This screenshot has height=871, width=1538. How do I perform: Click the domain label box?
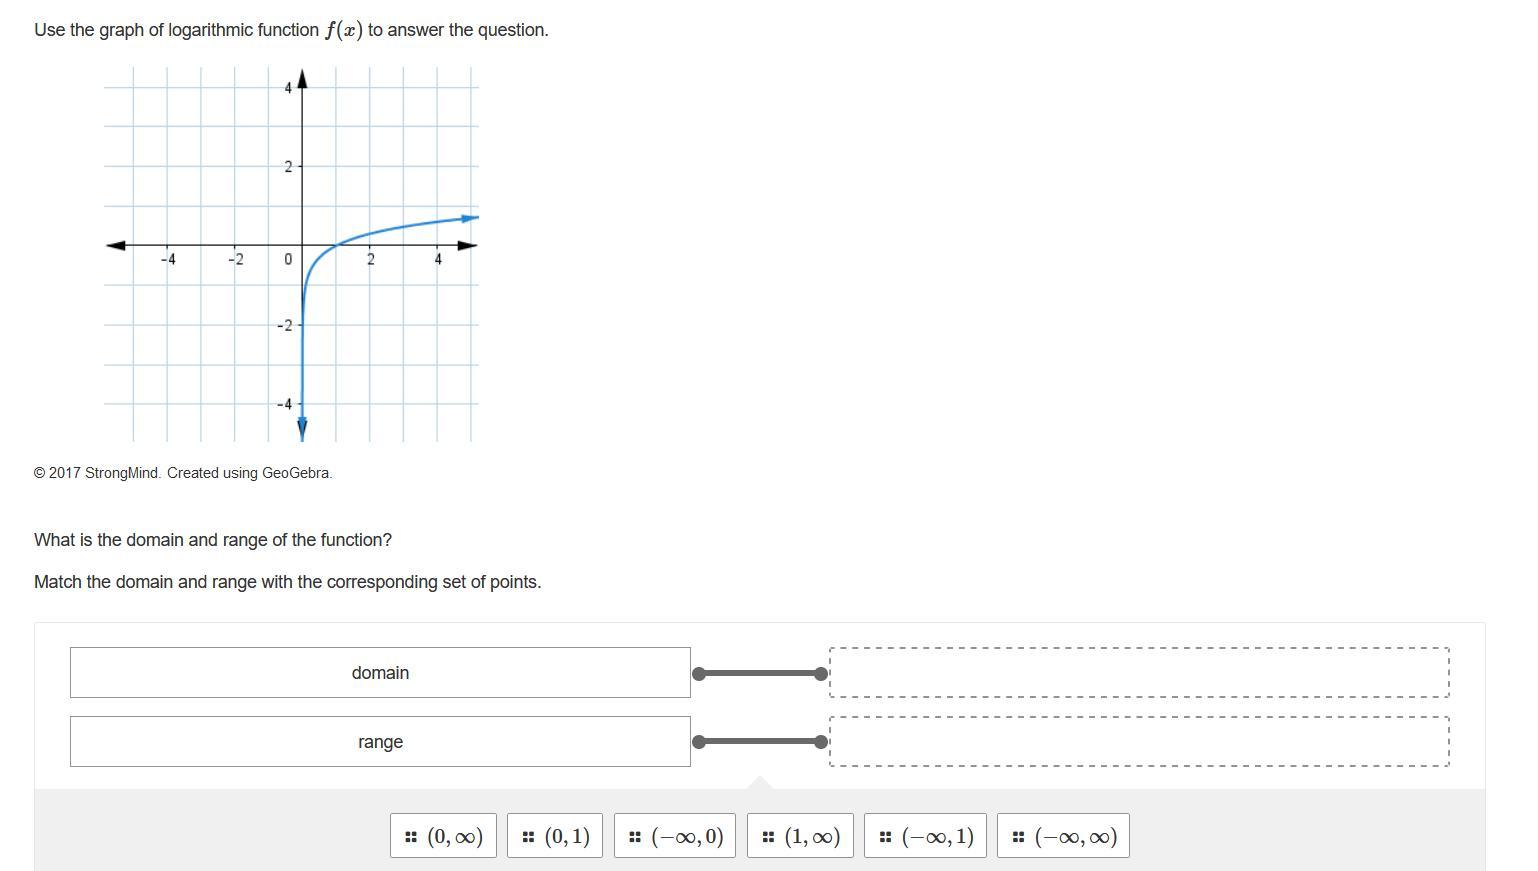tap(380, 673)
